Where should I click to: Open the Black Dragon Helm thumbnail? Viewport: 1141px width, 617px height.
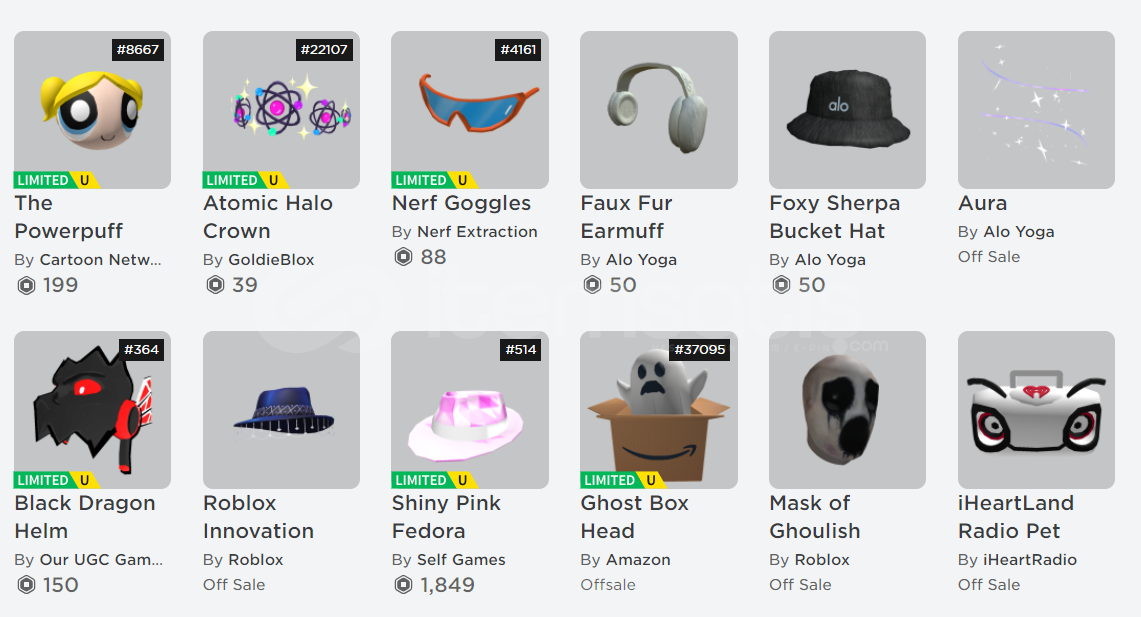pos(92,410)
